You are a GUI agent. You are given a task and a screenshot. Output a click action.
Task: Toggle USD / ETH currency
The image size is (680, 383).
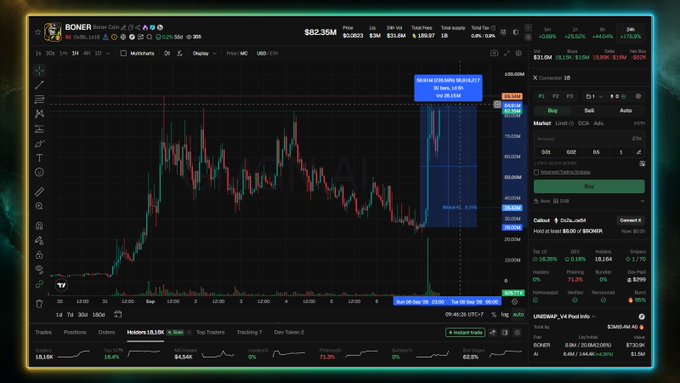267,53
